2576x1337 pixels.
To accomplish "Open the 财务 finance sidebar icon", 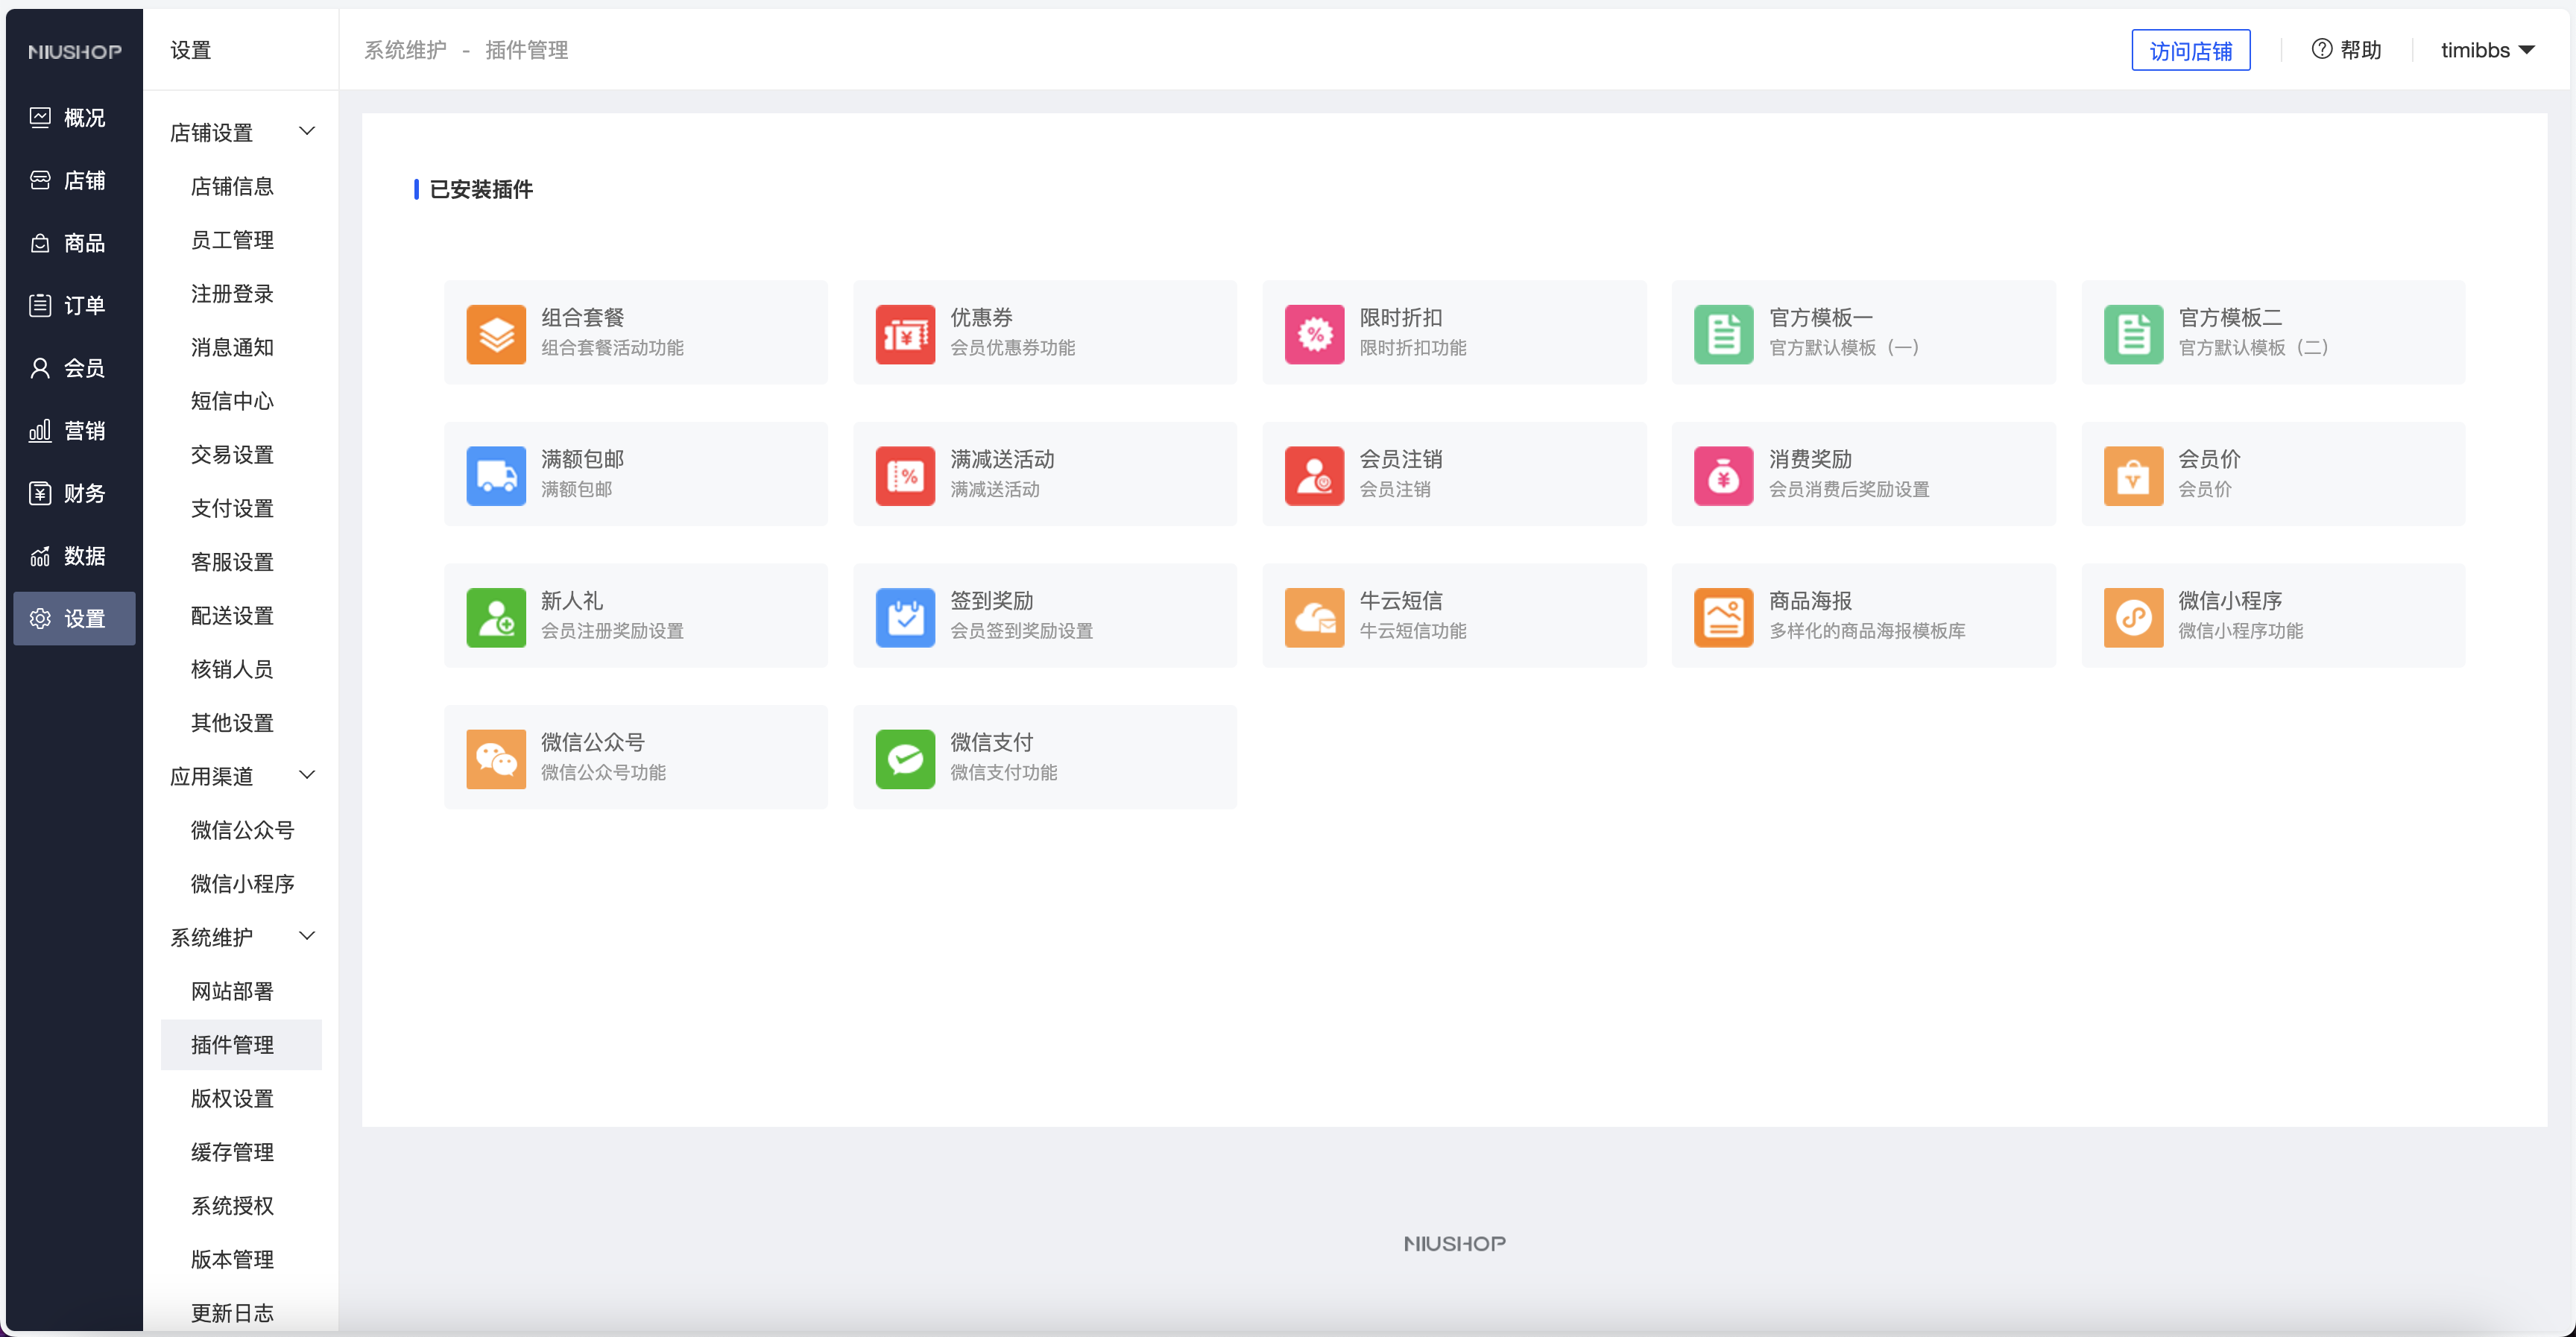I will (40, 493).
